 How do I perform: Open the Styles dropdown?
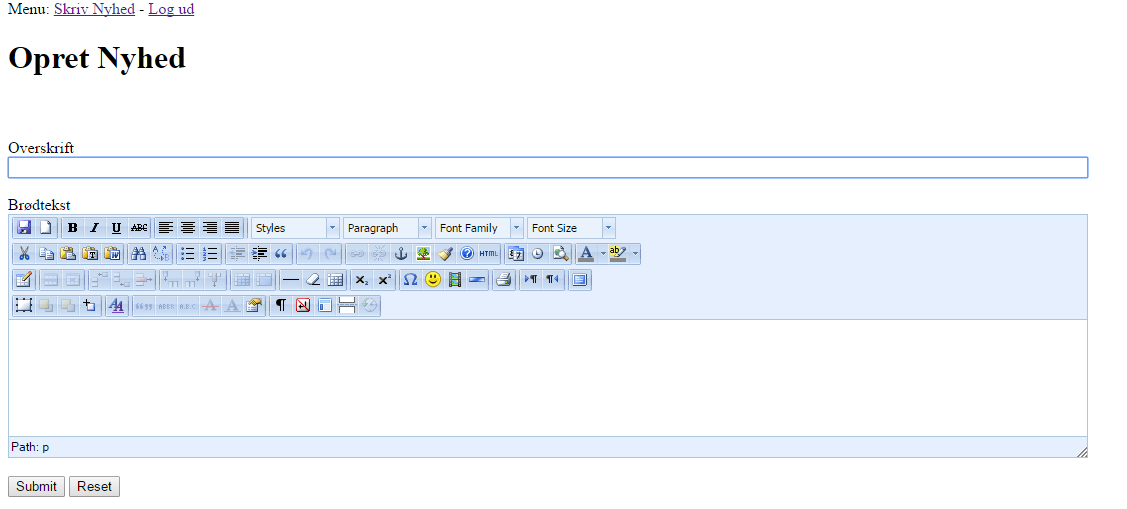point(295,228)
